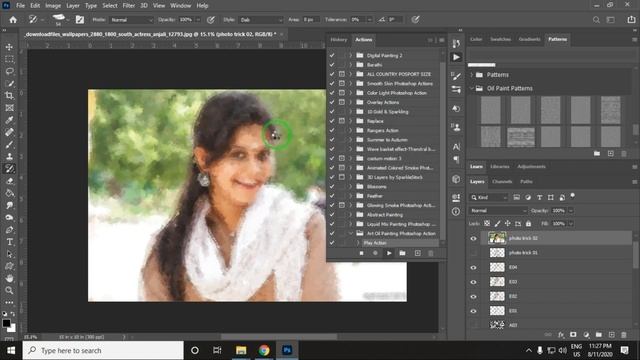Image resolution: width=640 pixels, height=360 pixels.
Task: Click the Begin Recording button in Actions
Action: (x=375, y=253)
